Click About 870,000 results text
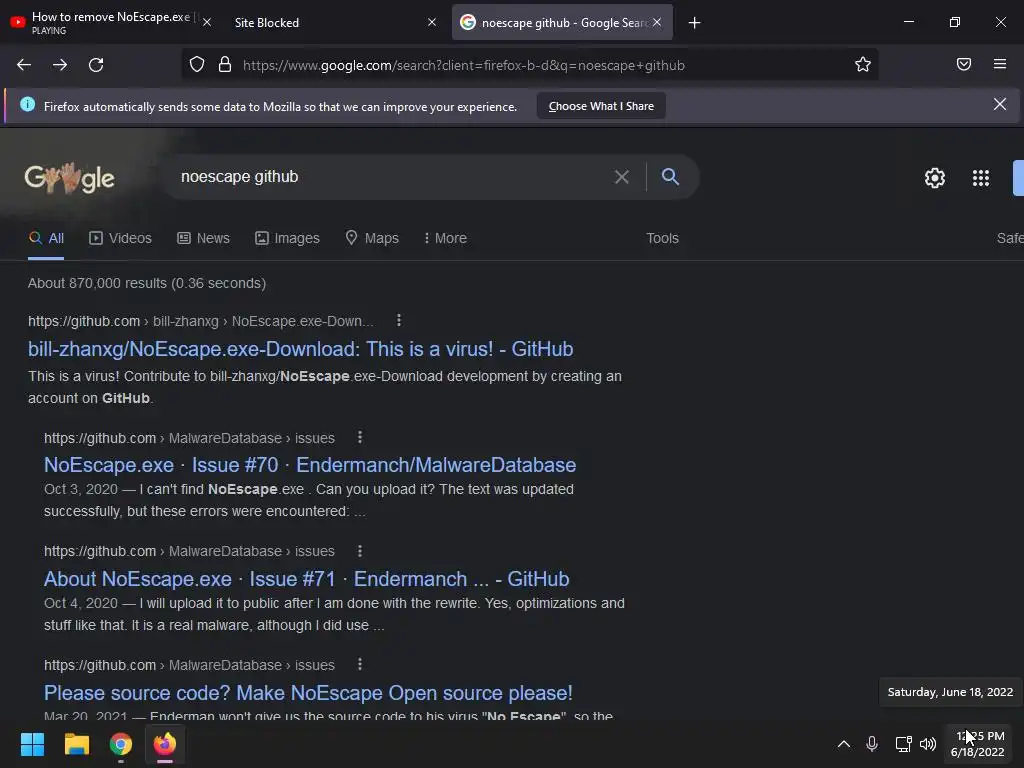 coord(147,283)
